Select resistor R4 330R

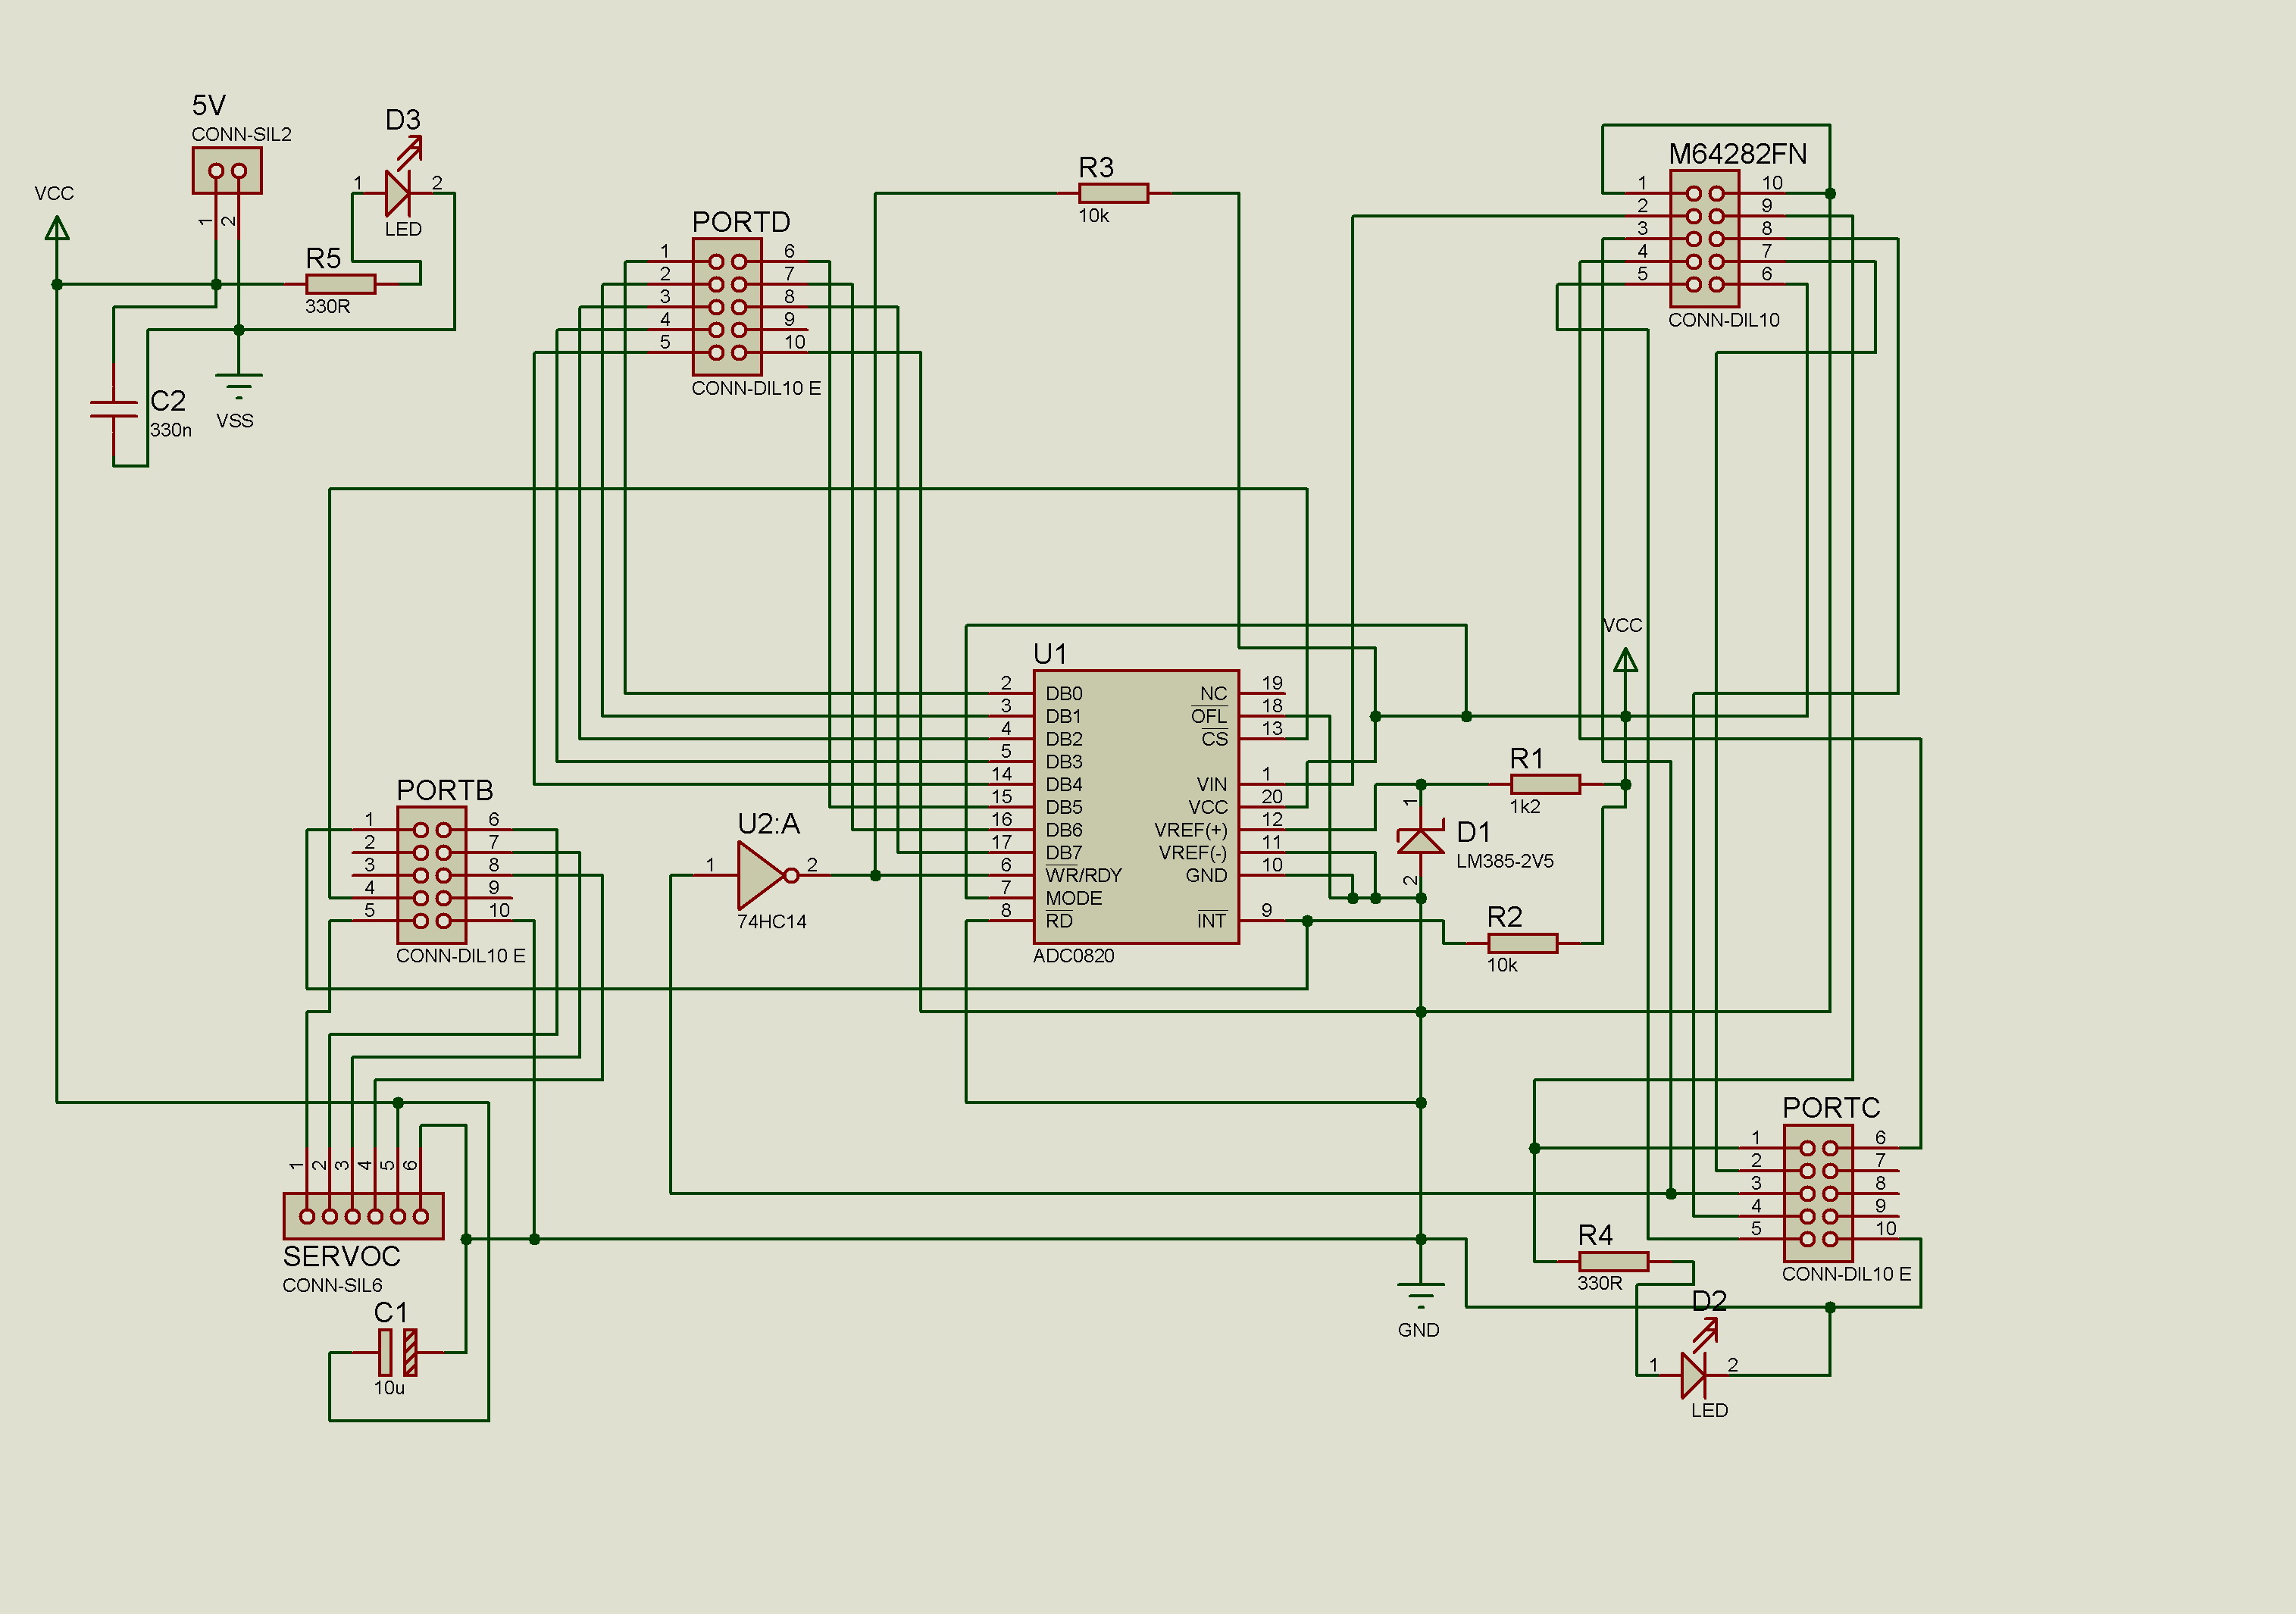click(1613, 1261)
